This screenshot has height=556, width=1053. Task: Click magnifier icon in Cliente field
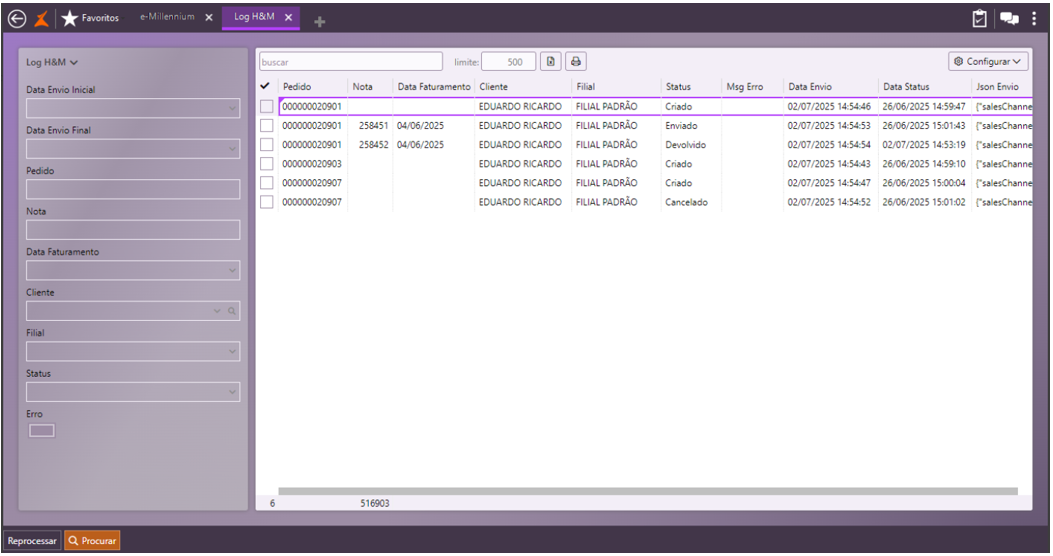tap(232, 311)
